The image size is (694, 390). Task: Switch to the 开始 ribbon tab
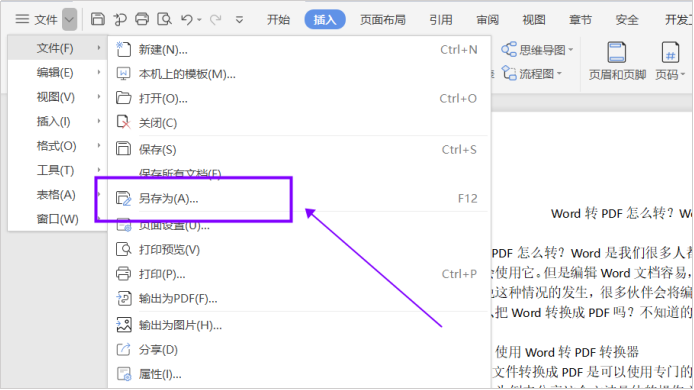coord(278,19)
